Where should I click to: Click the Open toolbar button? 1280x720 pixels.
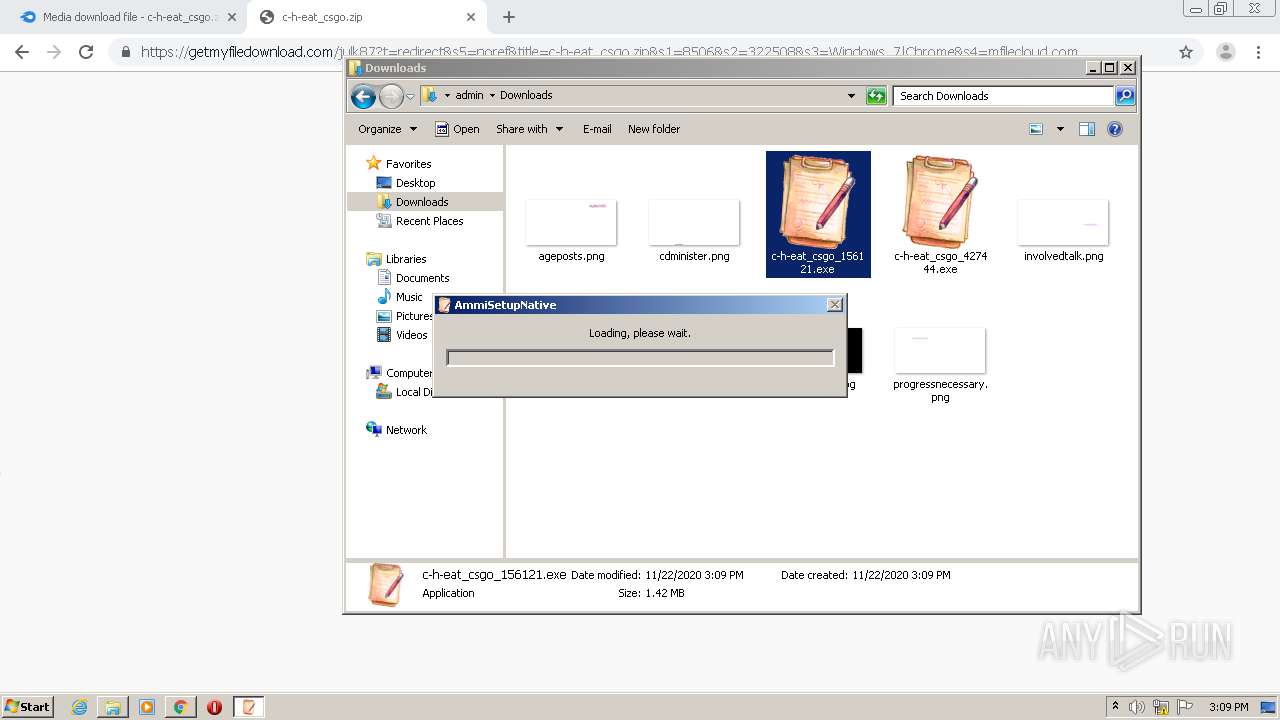457,129
